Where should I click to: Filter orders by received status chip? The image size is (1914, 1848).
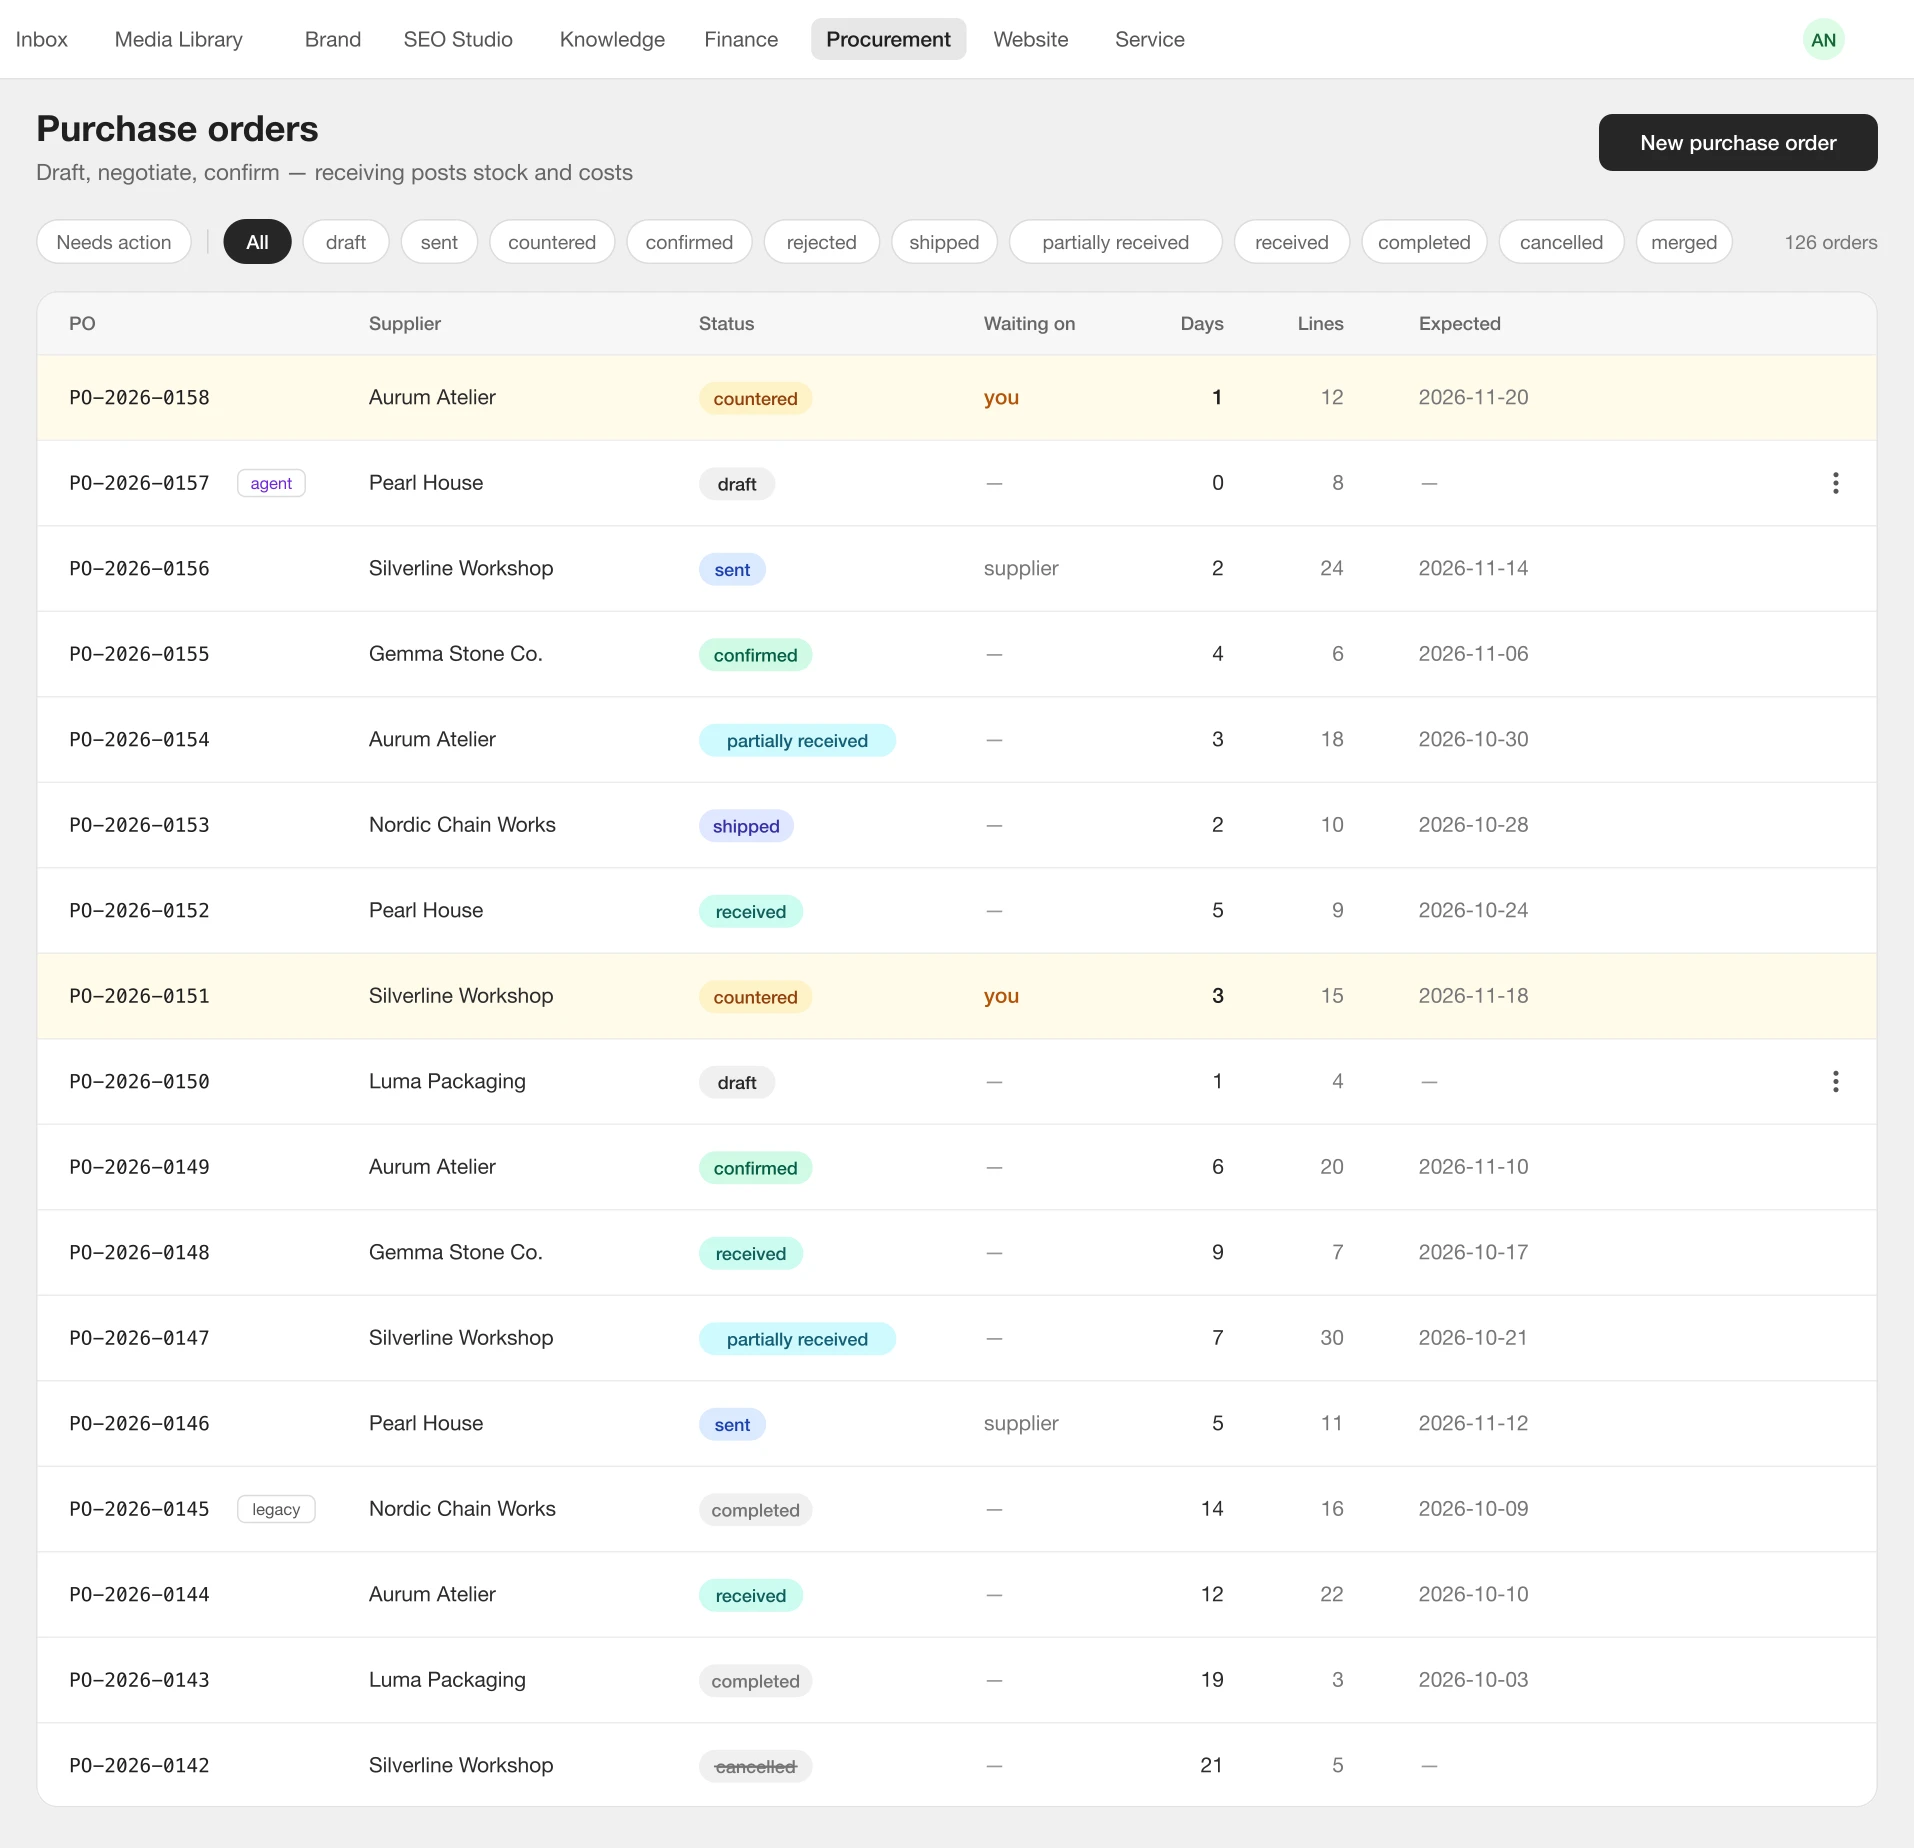click(x=1292, y=242)
